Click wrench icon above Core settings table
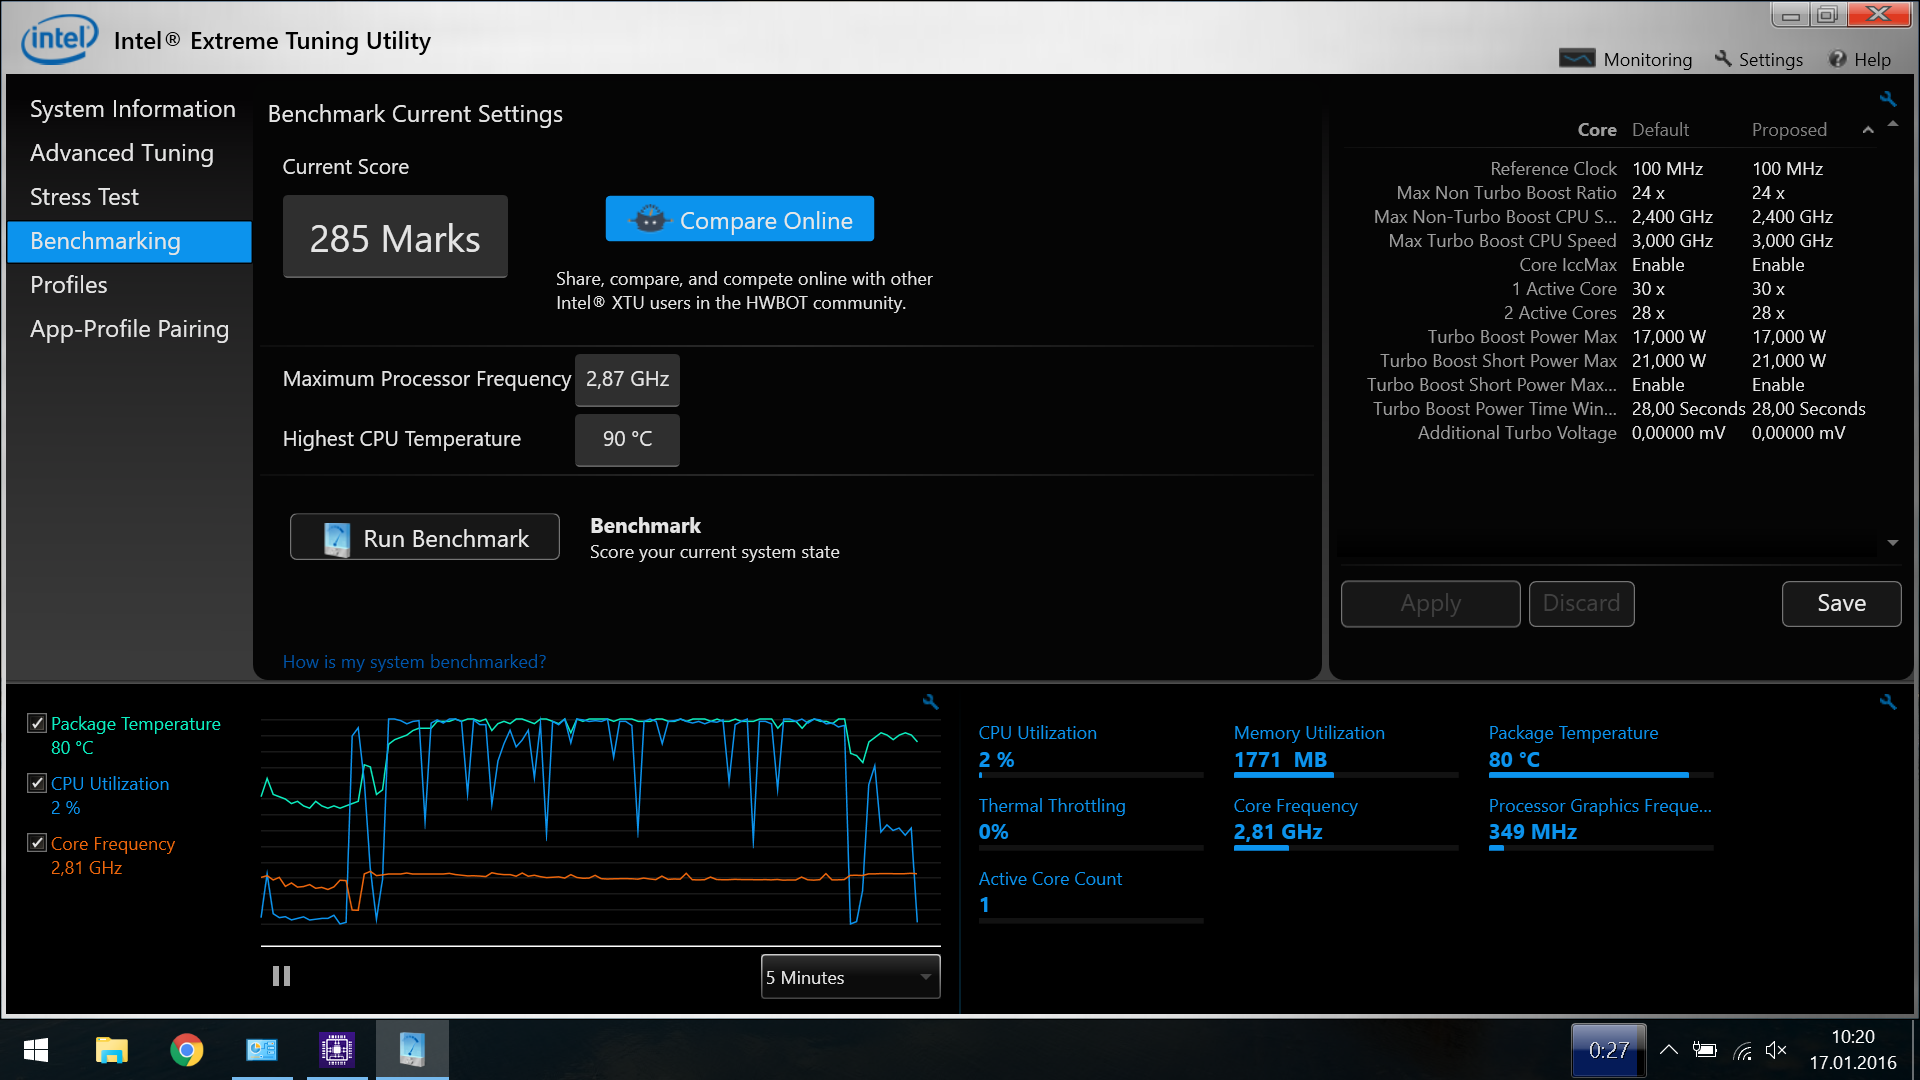1920x1080 pixels. pos(1887,99)
